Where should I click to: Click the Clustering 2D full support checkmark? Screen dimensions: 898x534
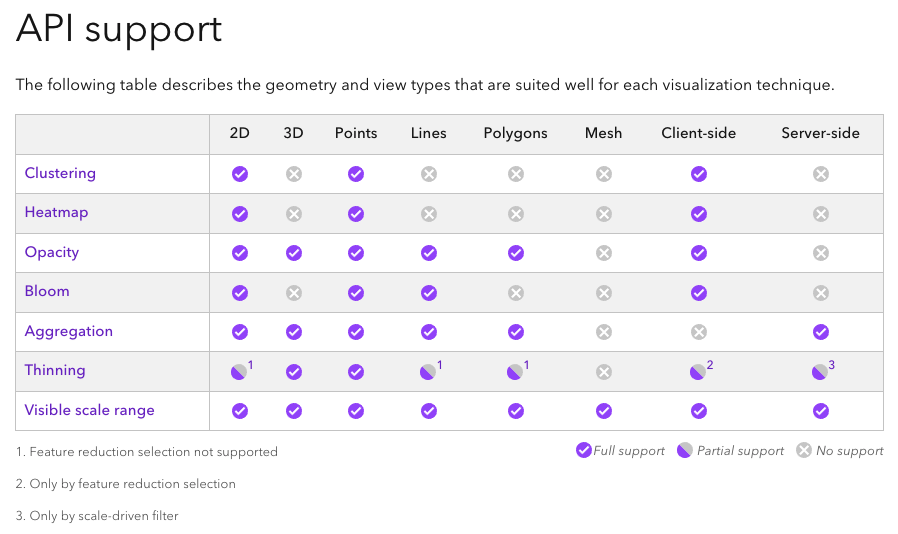pos(240,174)
